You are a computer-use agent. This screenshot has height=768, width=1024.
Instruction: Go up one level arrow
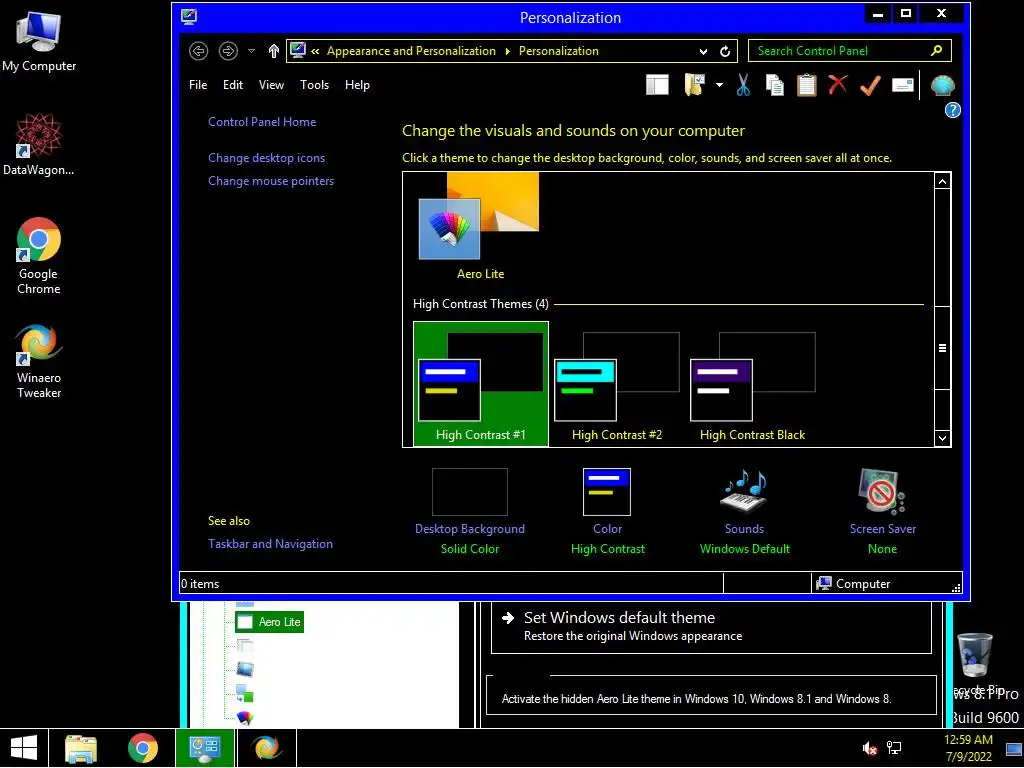click(274, 51)
